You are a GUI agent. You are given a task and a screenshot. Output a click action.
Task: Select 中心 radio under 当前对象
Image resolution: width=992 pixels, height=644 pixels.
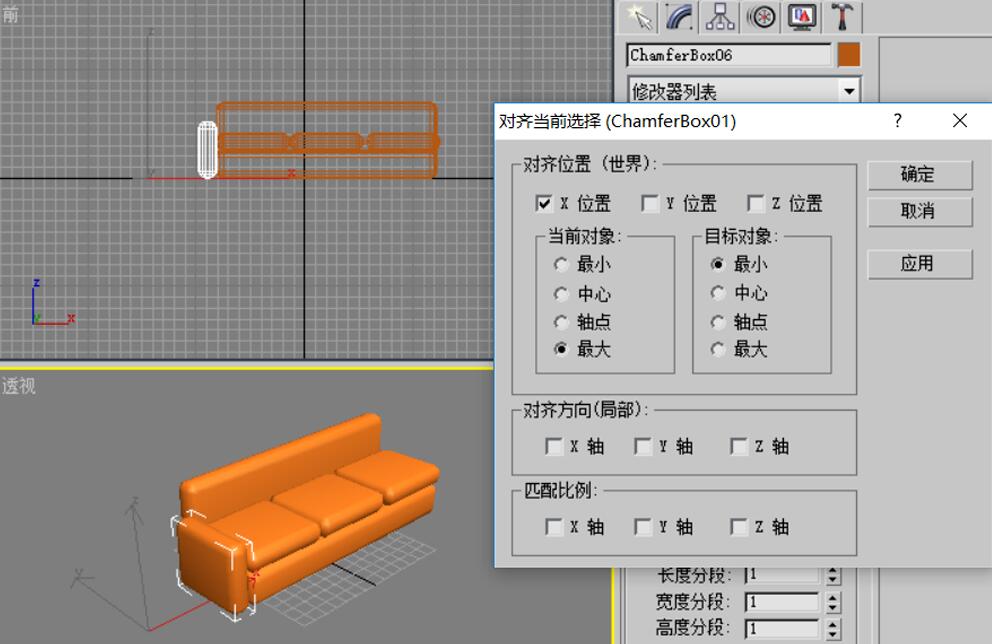(561, 293)
